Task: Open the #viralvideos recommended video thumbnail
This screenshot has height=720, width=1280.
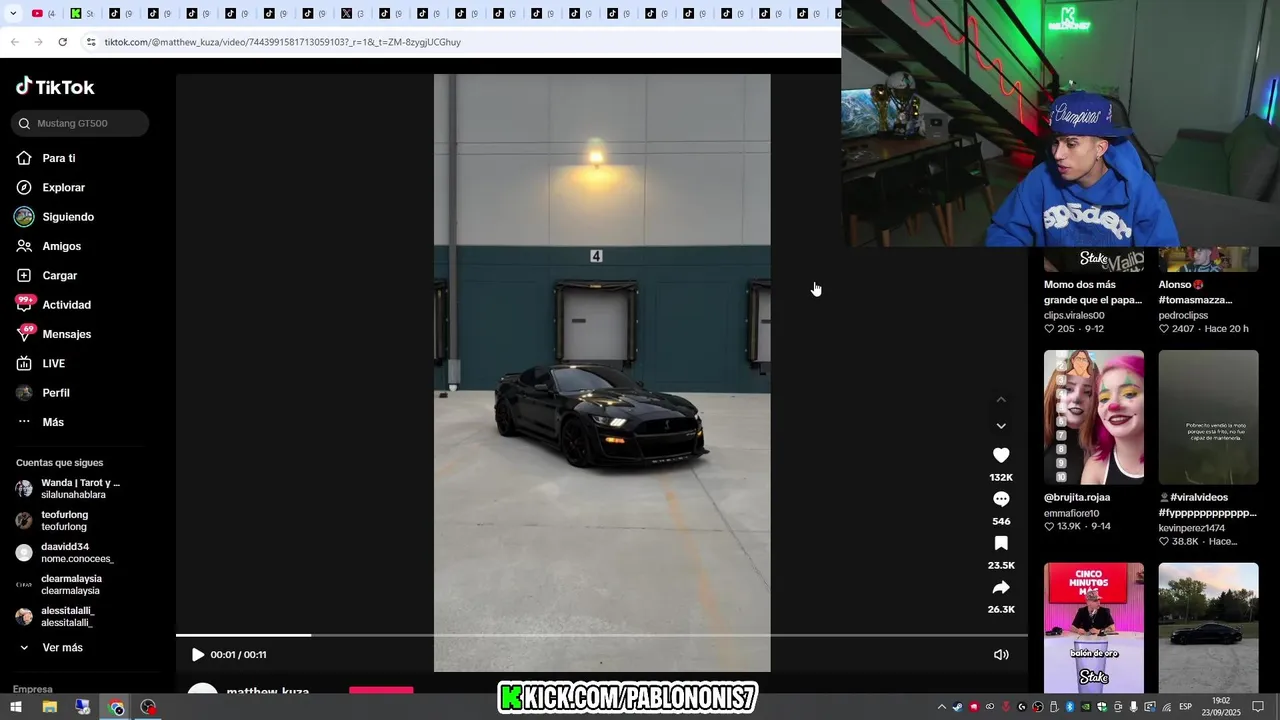Action: point(1208,417)
